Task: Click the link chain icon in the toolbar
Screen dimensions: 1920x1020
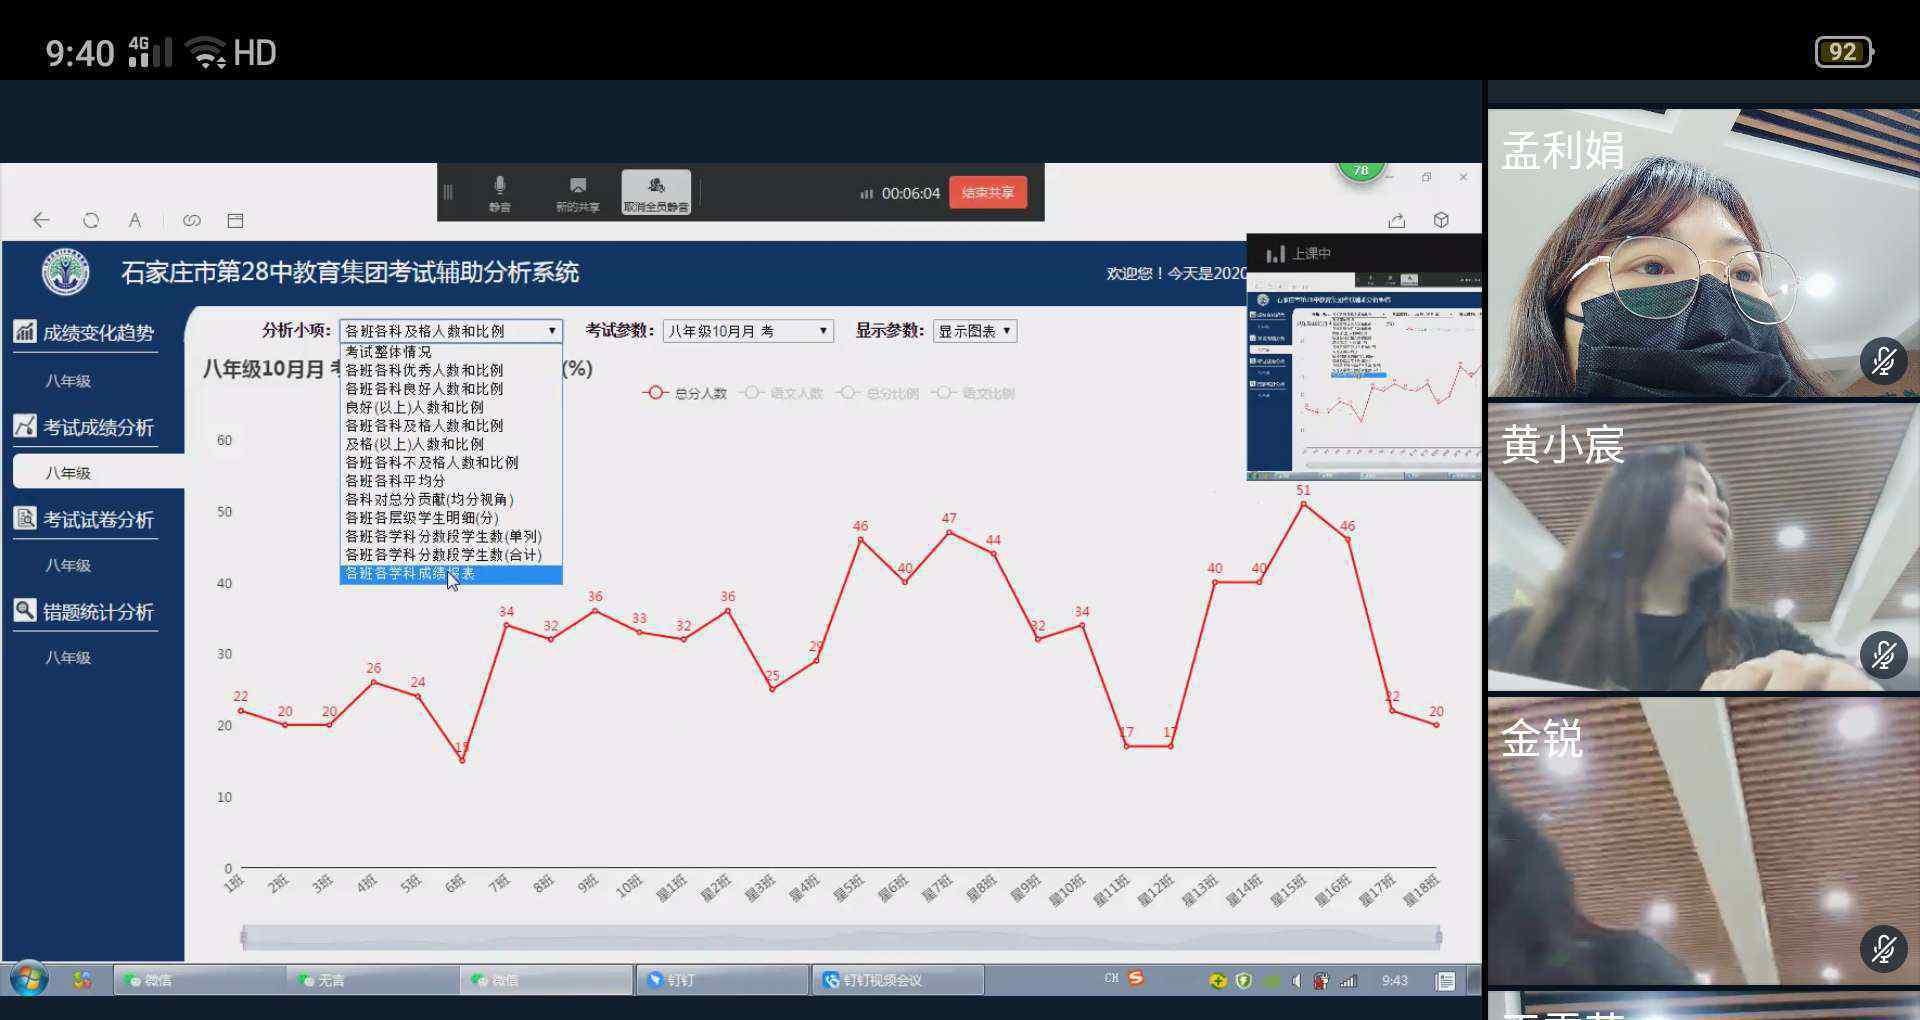Action: point(192,220)
